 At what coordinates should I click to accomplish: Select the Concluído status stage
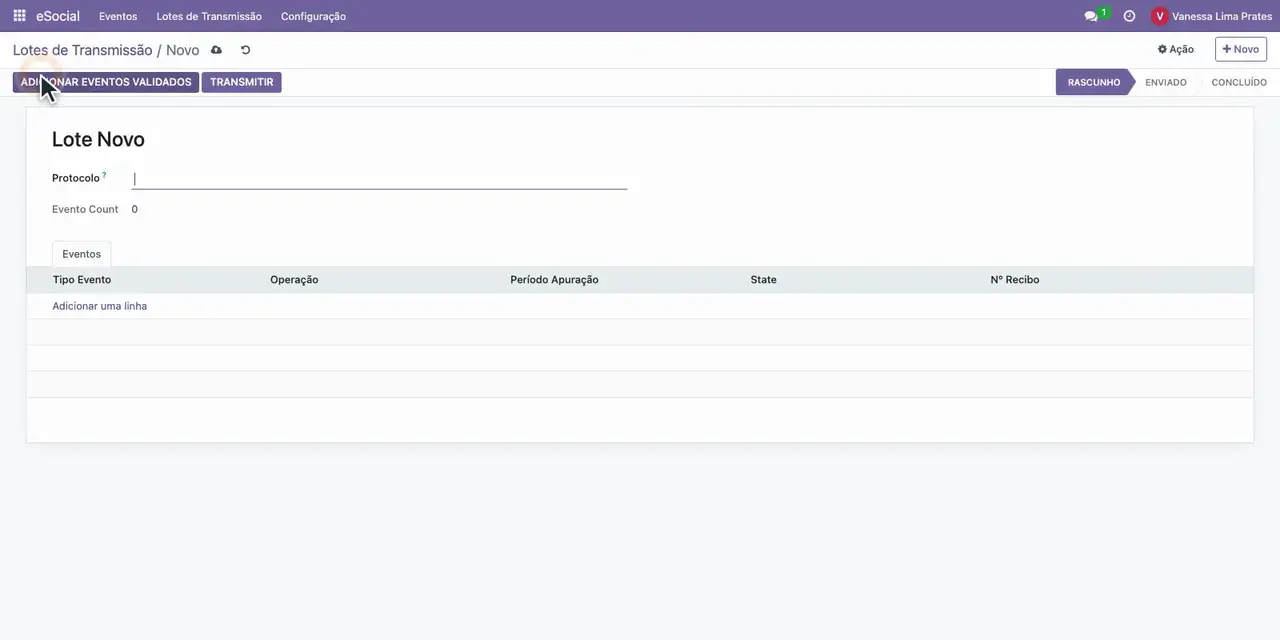click(x=1239, y=82)
